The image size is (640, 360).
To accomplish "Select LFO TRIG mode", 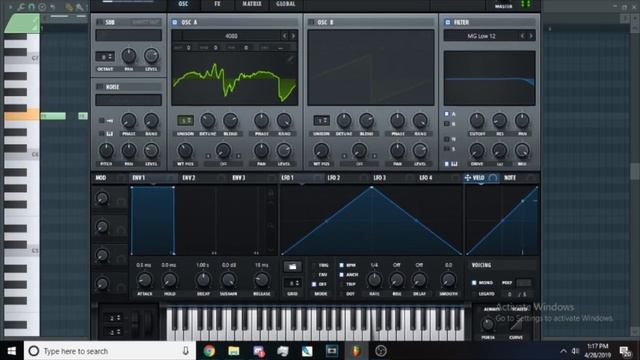I will (314, 265).
